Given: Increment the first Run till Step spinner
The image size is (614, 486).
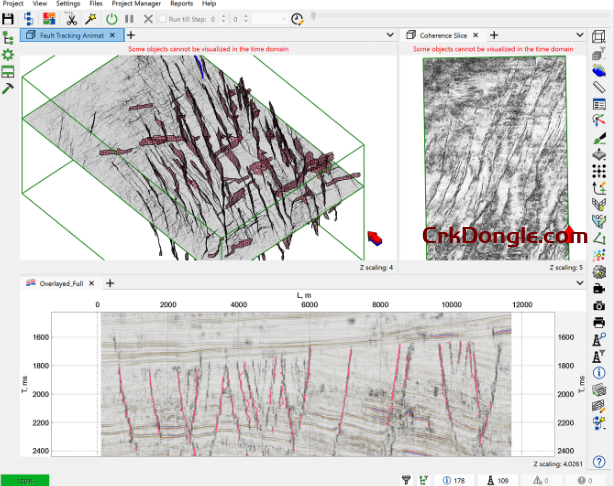Looking at the screenshot, I should [x=224, y=16].
